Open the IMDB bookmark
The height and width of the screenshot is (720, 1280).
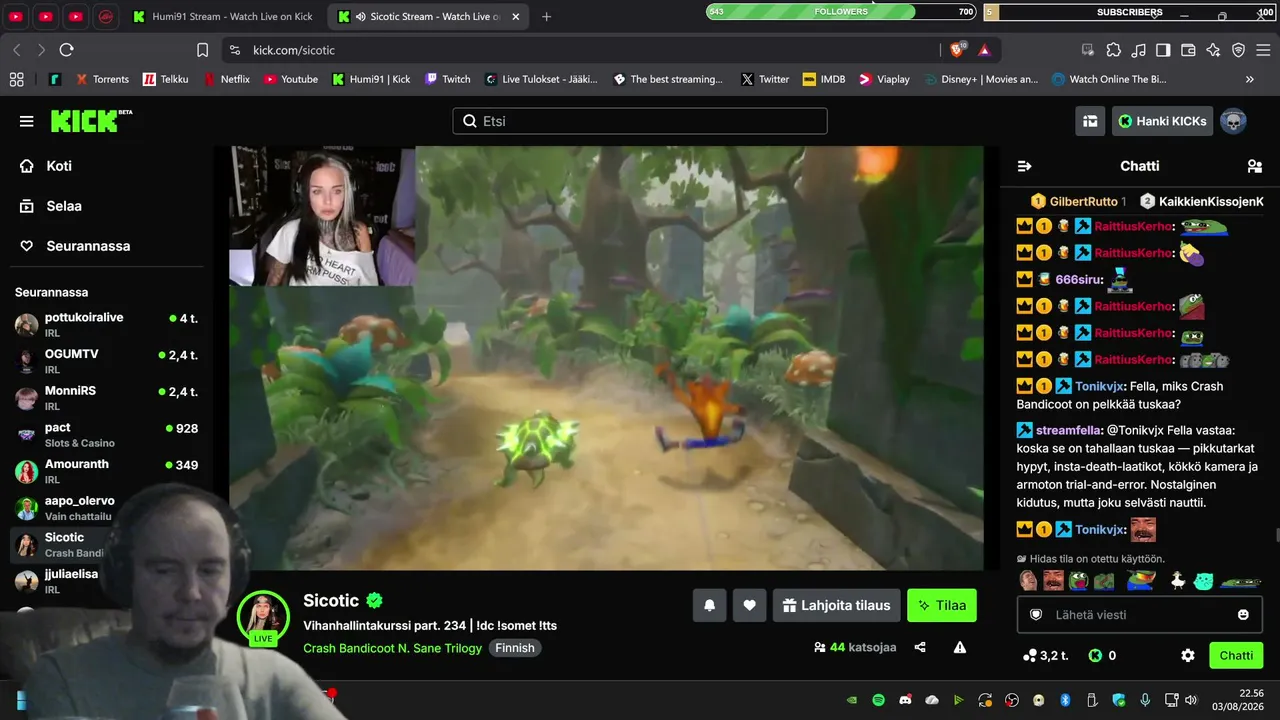(x=824, y=79)
